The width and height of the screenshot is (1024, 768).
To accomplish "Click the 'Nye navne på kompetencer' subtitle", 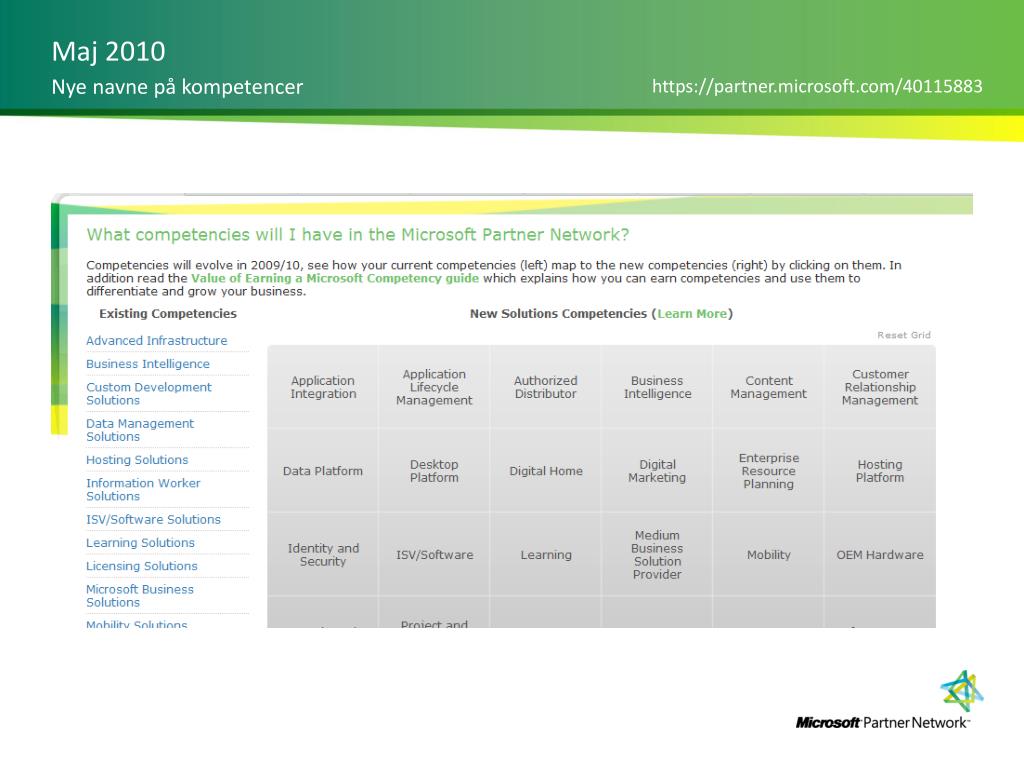I will [177, 87].
